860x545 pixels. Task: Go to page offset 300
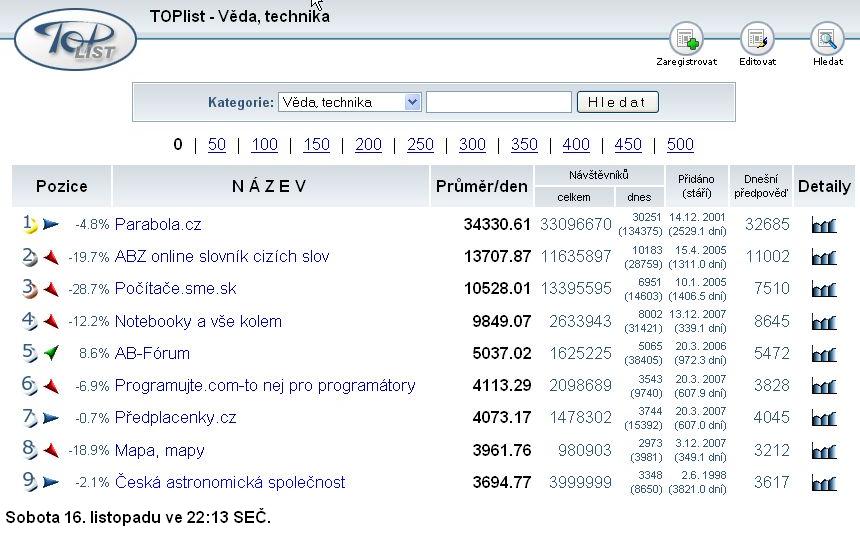tap(472, 145)
